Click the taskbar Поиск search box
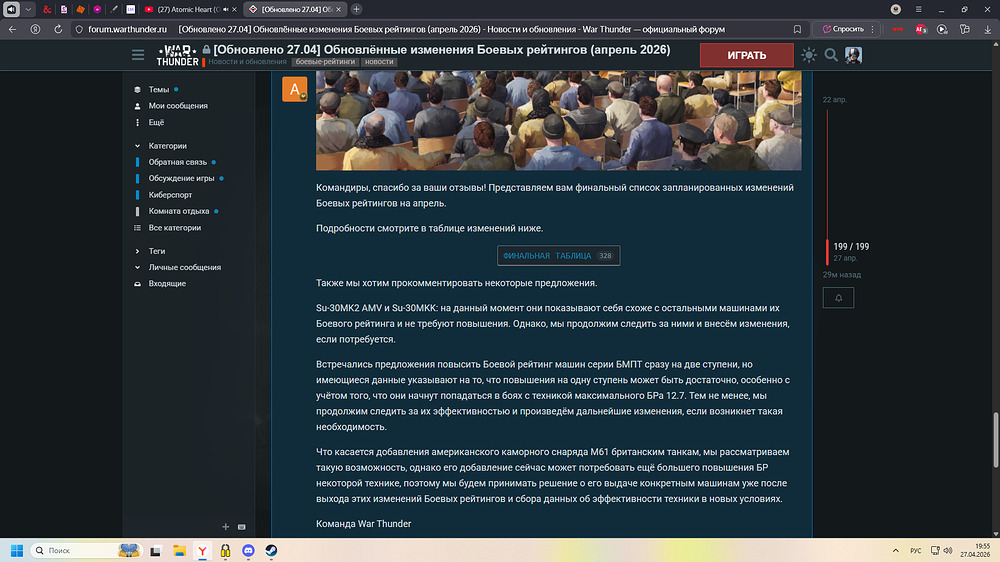Viewport: 1000px width, 562px height. [86, 551]
